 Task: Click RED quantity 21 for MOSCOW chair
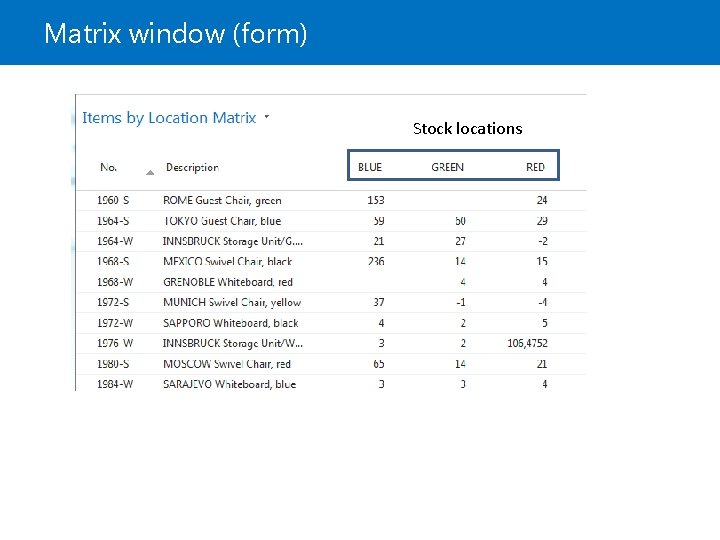[542, 364]
